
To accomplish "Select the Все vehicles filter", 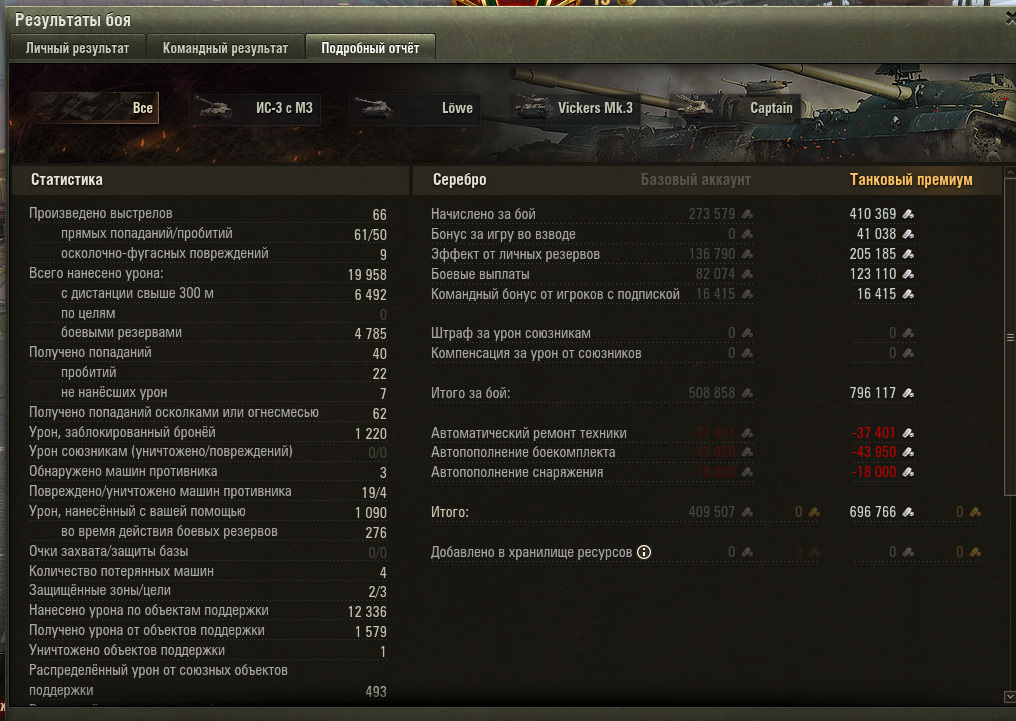I will click(93, 108).
